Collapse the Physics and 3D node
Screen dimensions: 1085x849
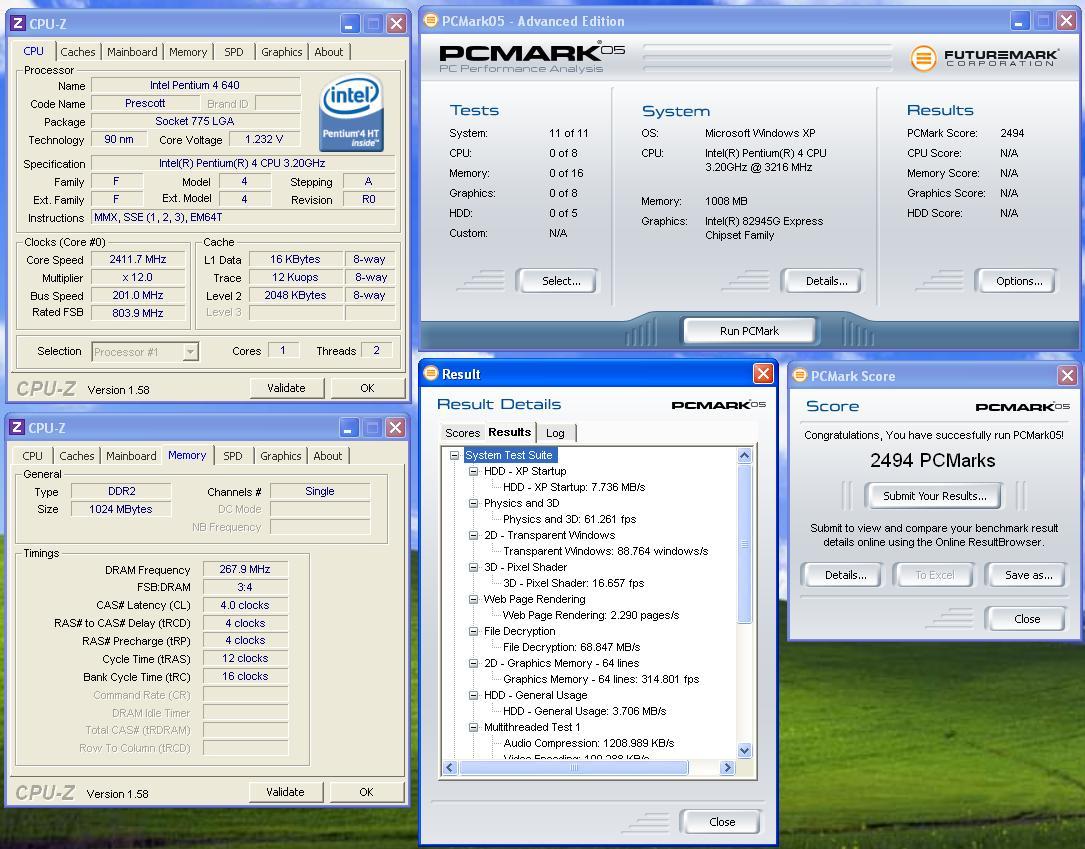[473, 503]
